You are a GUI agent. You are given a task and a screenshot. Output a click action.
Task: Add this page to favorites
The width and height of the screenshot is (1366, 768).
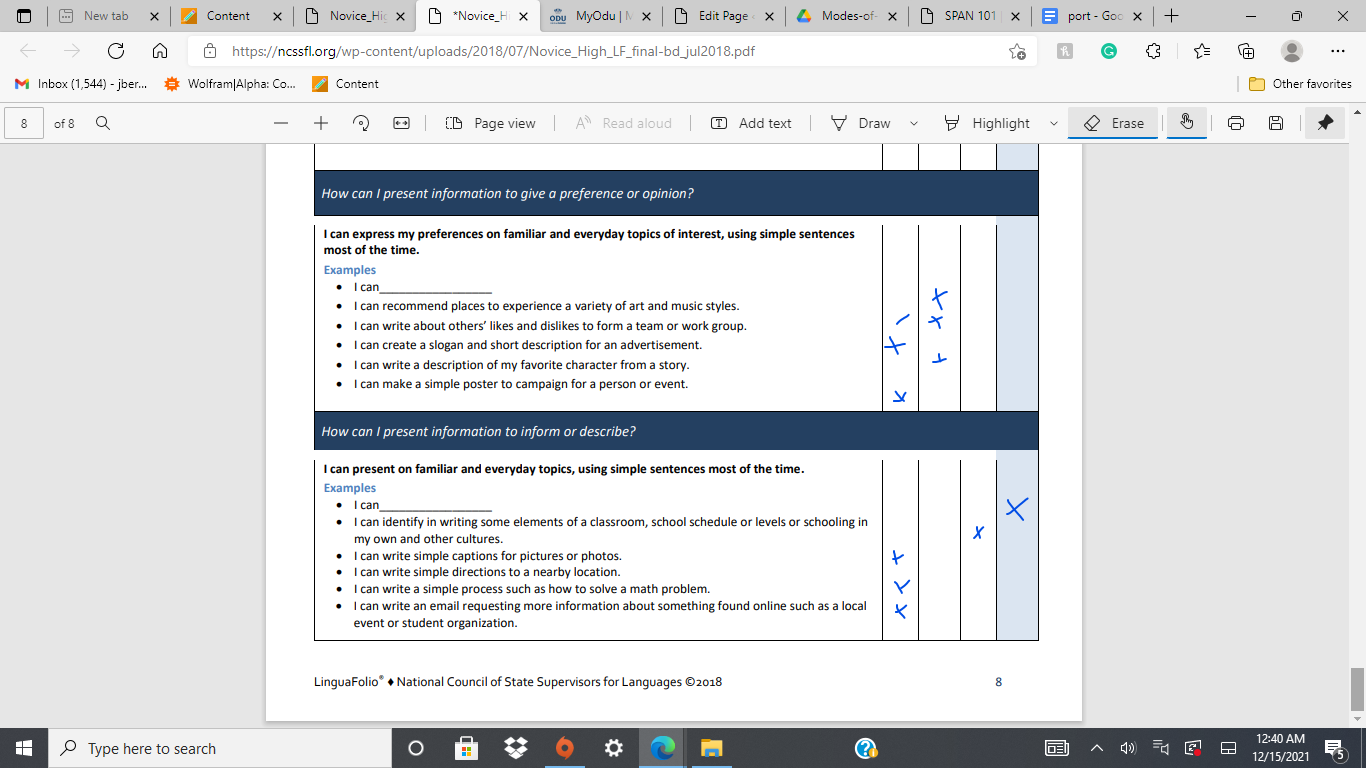[1017, 51]
